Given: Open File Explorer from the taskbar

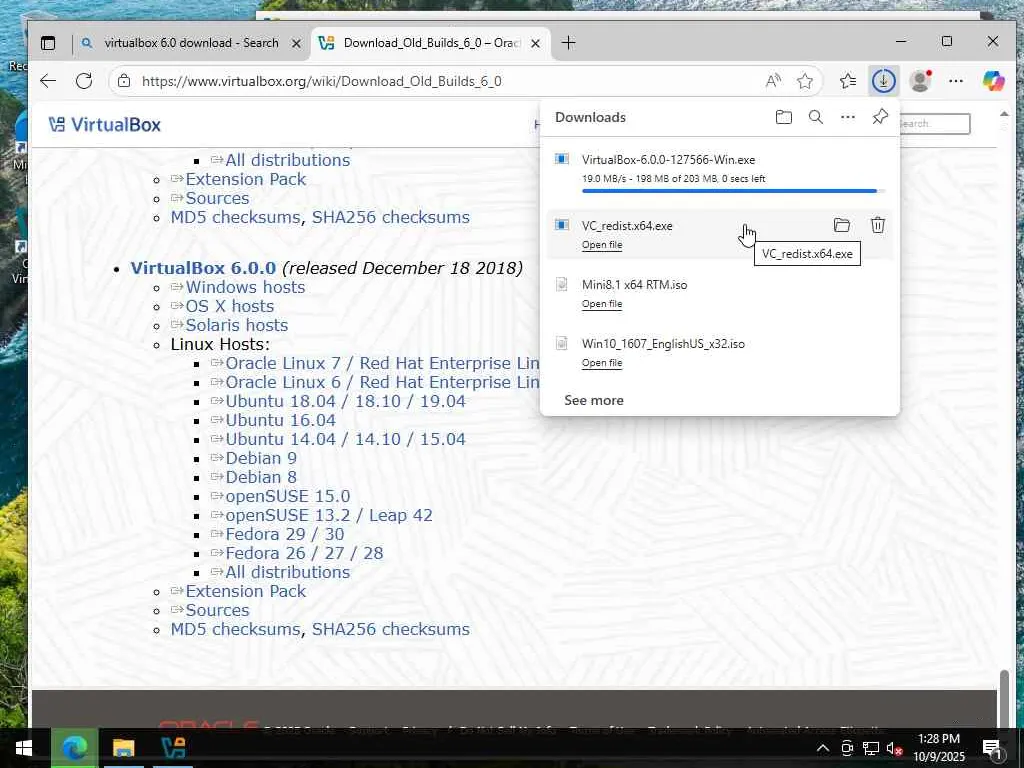Looking at the screenshot, I should [x=123, y=748].
